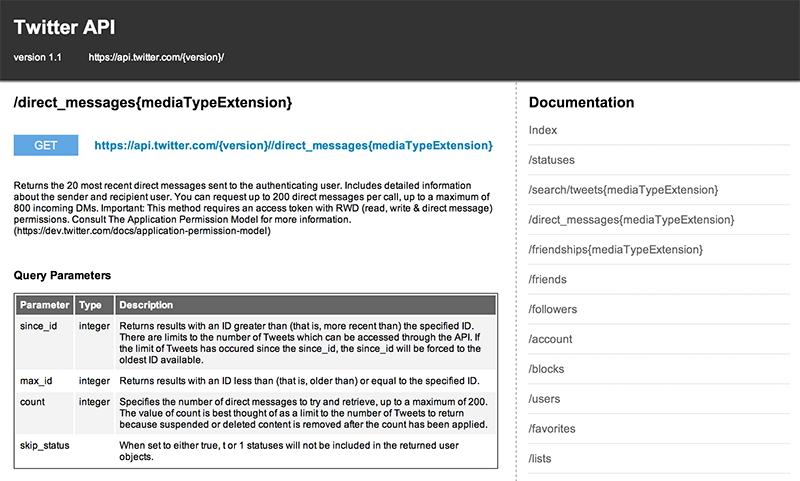Click integer type in max_id row
The width and height of the screenshot is (800, 481).
[x=94, y=381]
